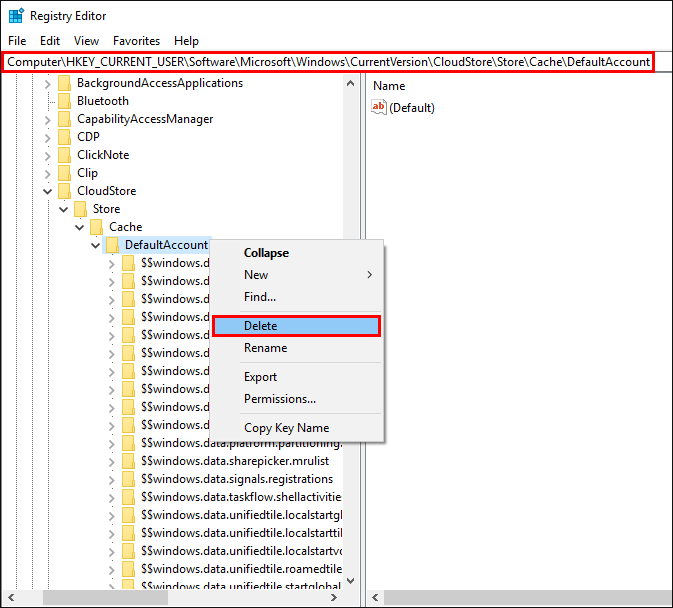The height and width of the screenshot is (608, 673).
Task: Select the (Default) value entry
Action: 412,108
